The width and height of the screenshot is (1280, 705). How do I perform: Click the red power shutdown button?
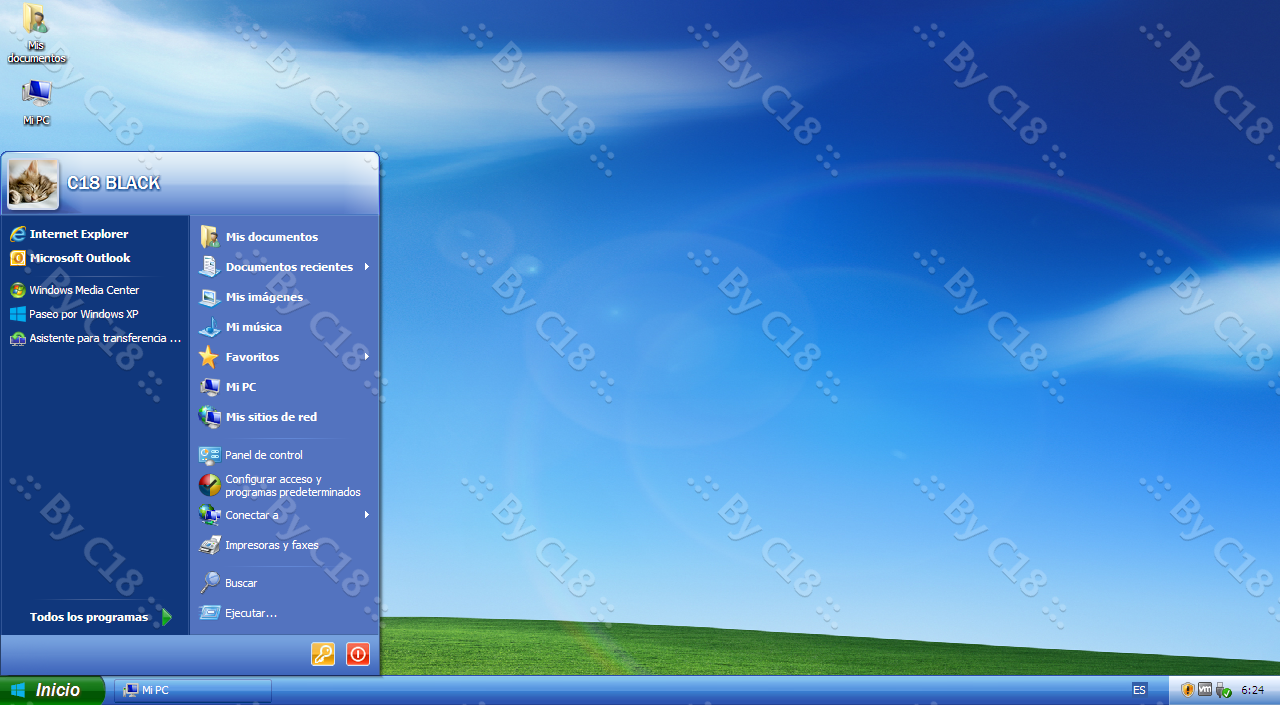(358, 654)
